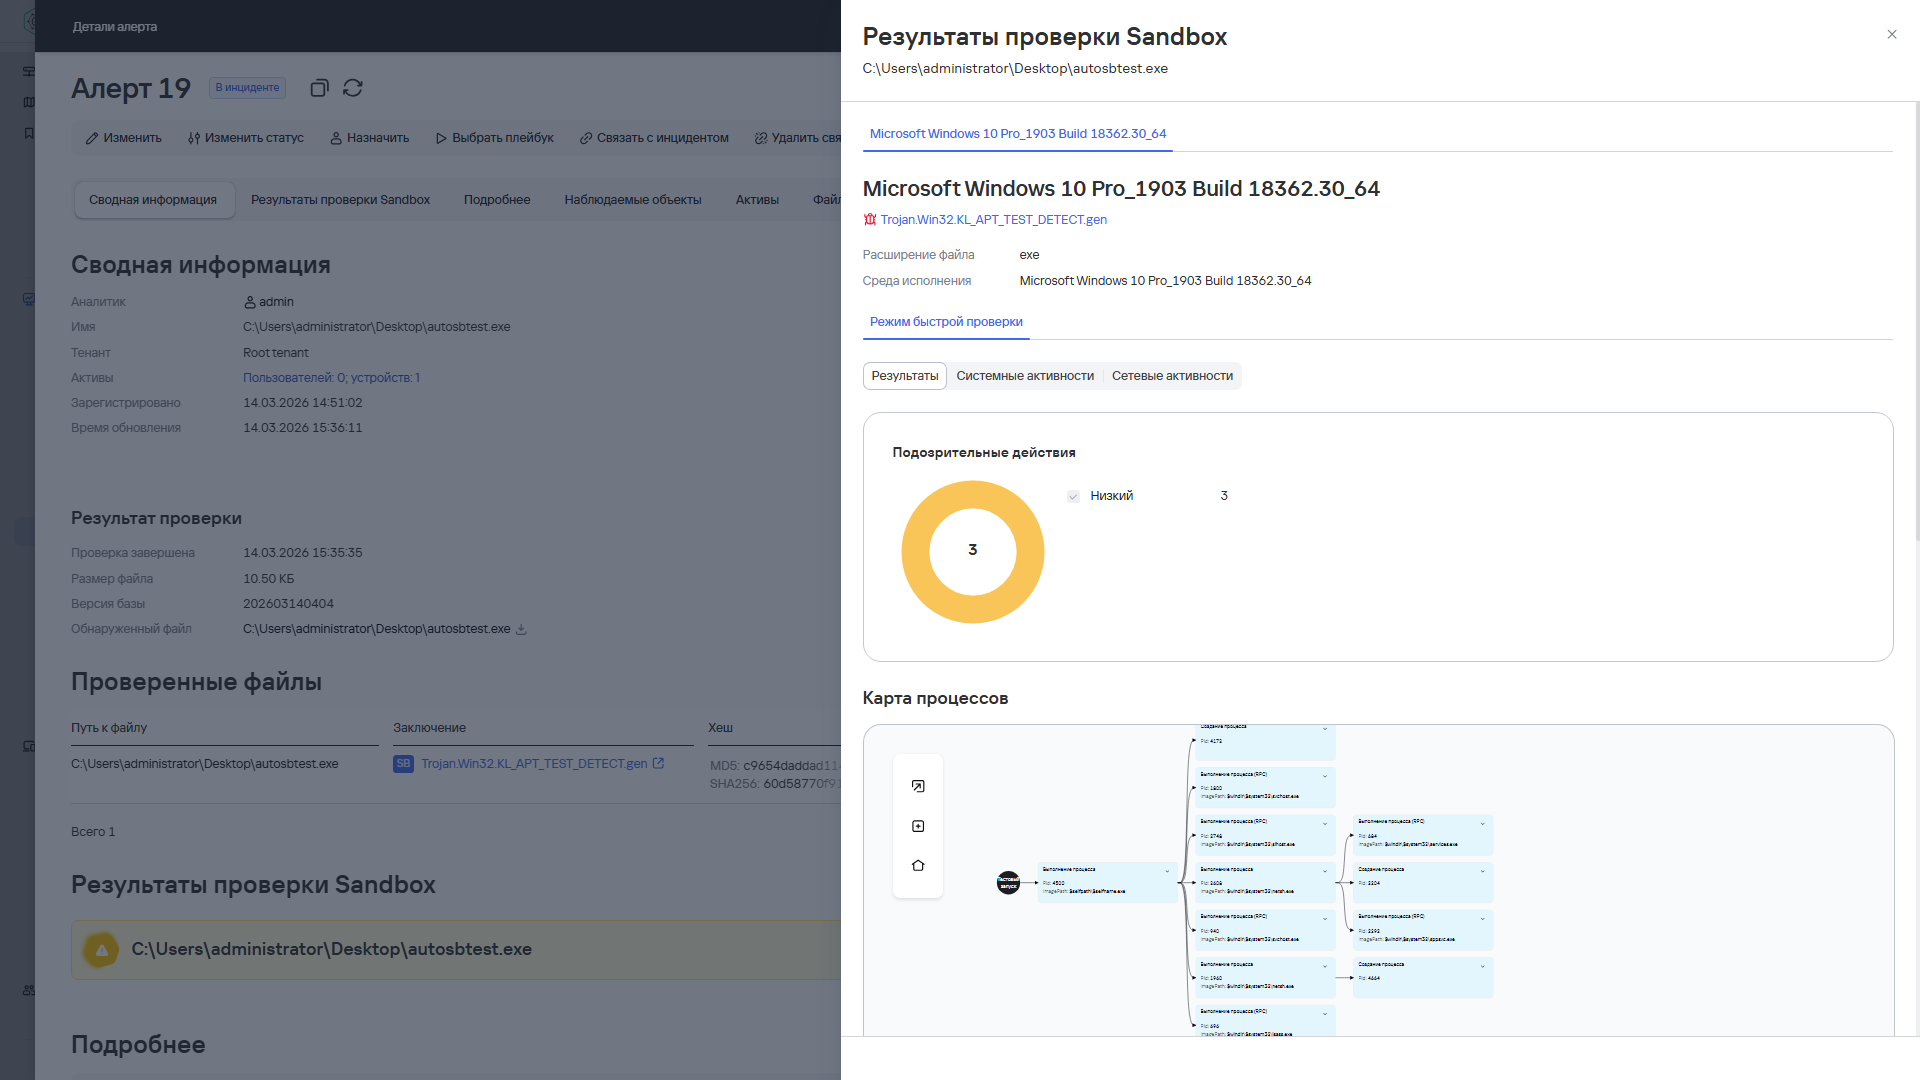The image size is (1920, 1080).
Task: Toggle the Низкий severity checkbox
Action: click(x=1073, y=496)
